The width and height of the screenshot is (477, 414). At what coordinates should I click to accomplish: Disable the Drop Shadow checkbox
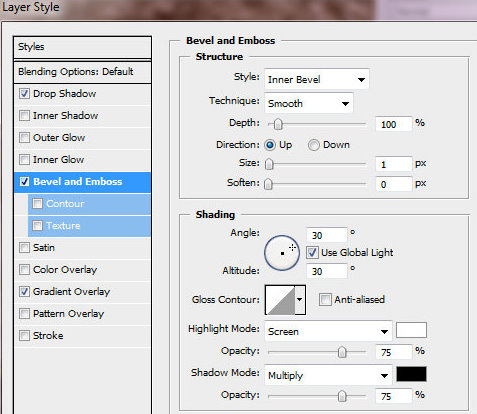(24, 93)
